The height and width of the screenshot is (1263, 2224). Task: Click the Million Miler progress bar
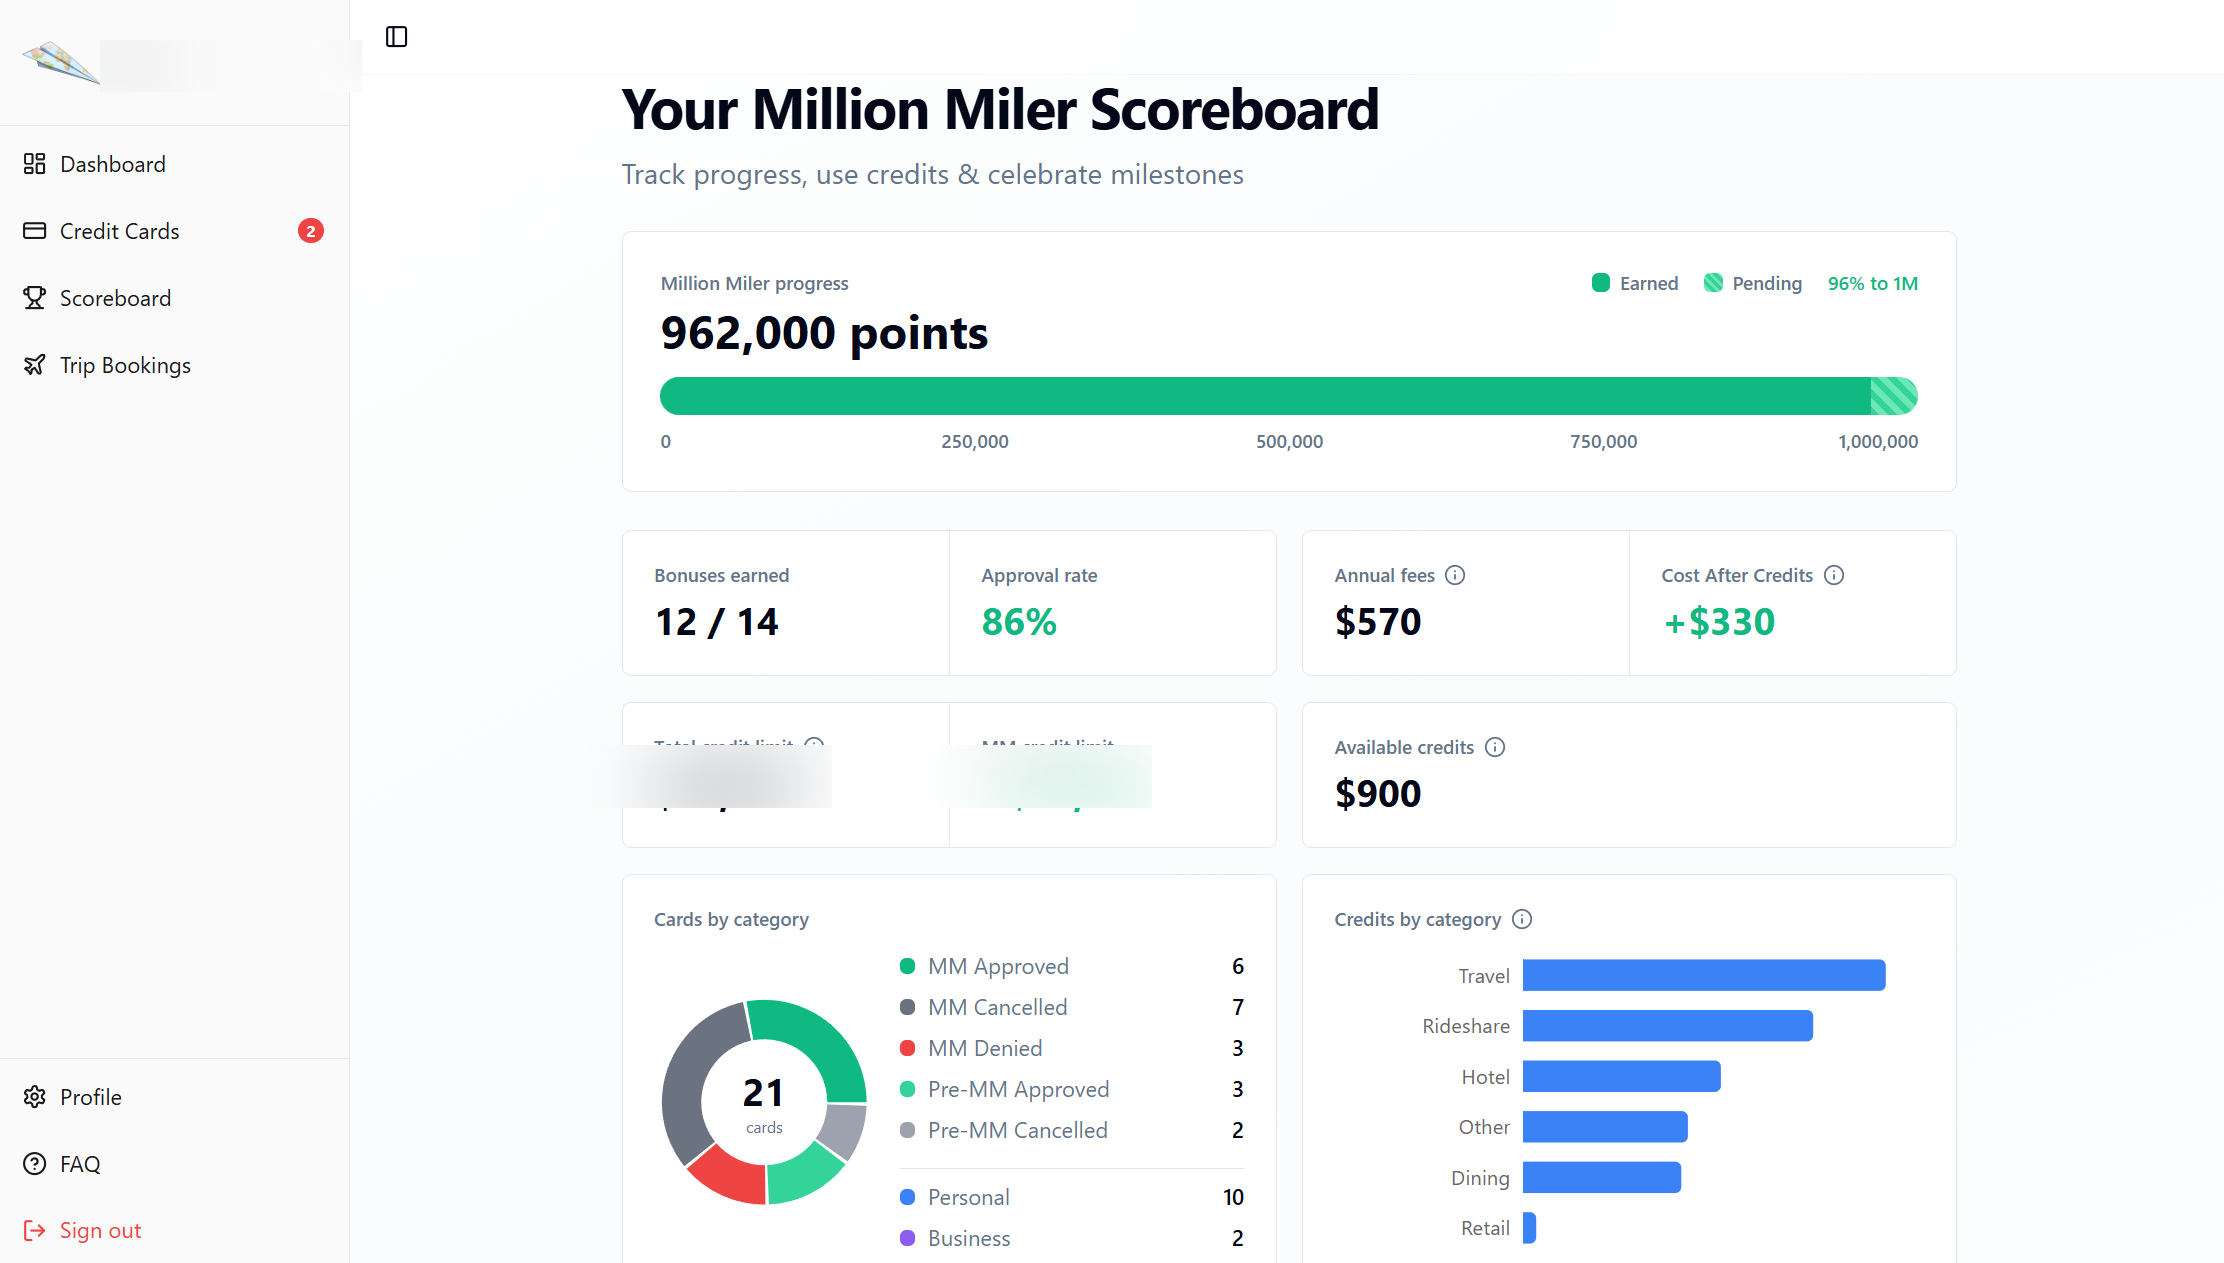pos(1288,396)
